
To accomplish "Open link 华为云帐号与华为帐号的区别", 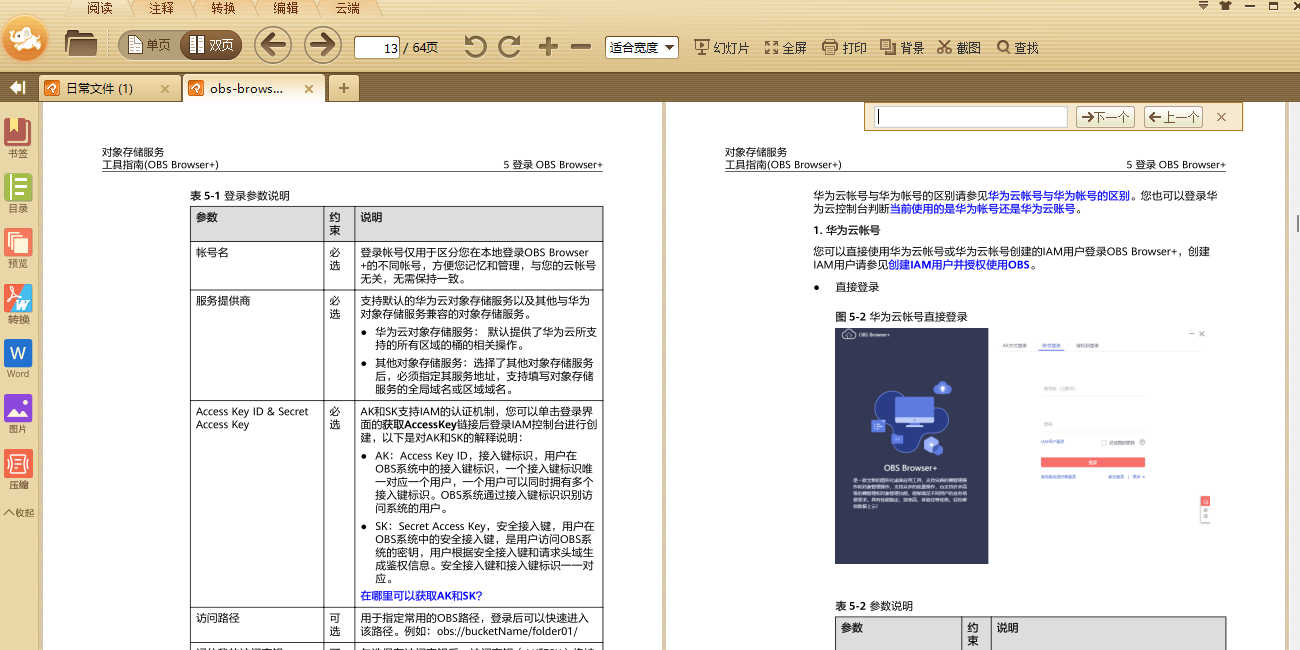I will tap(1060, 196).
